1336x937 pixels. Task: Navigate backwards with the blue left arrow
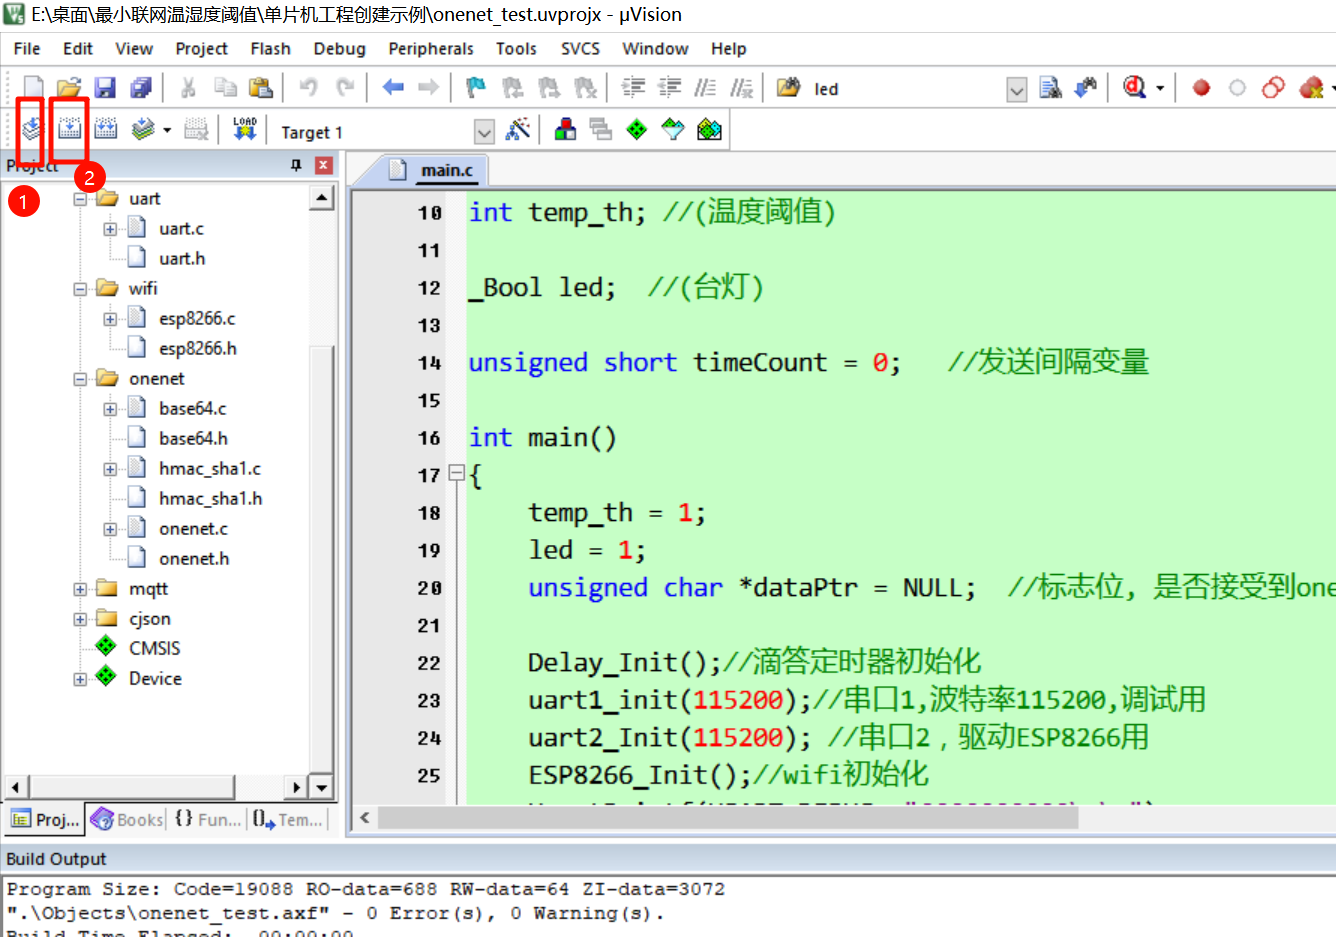[x=393, y=88]
